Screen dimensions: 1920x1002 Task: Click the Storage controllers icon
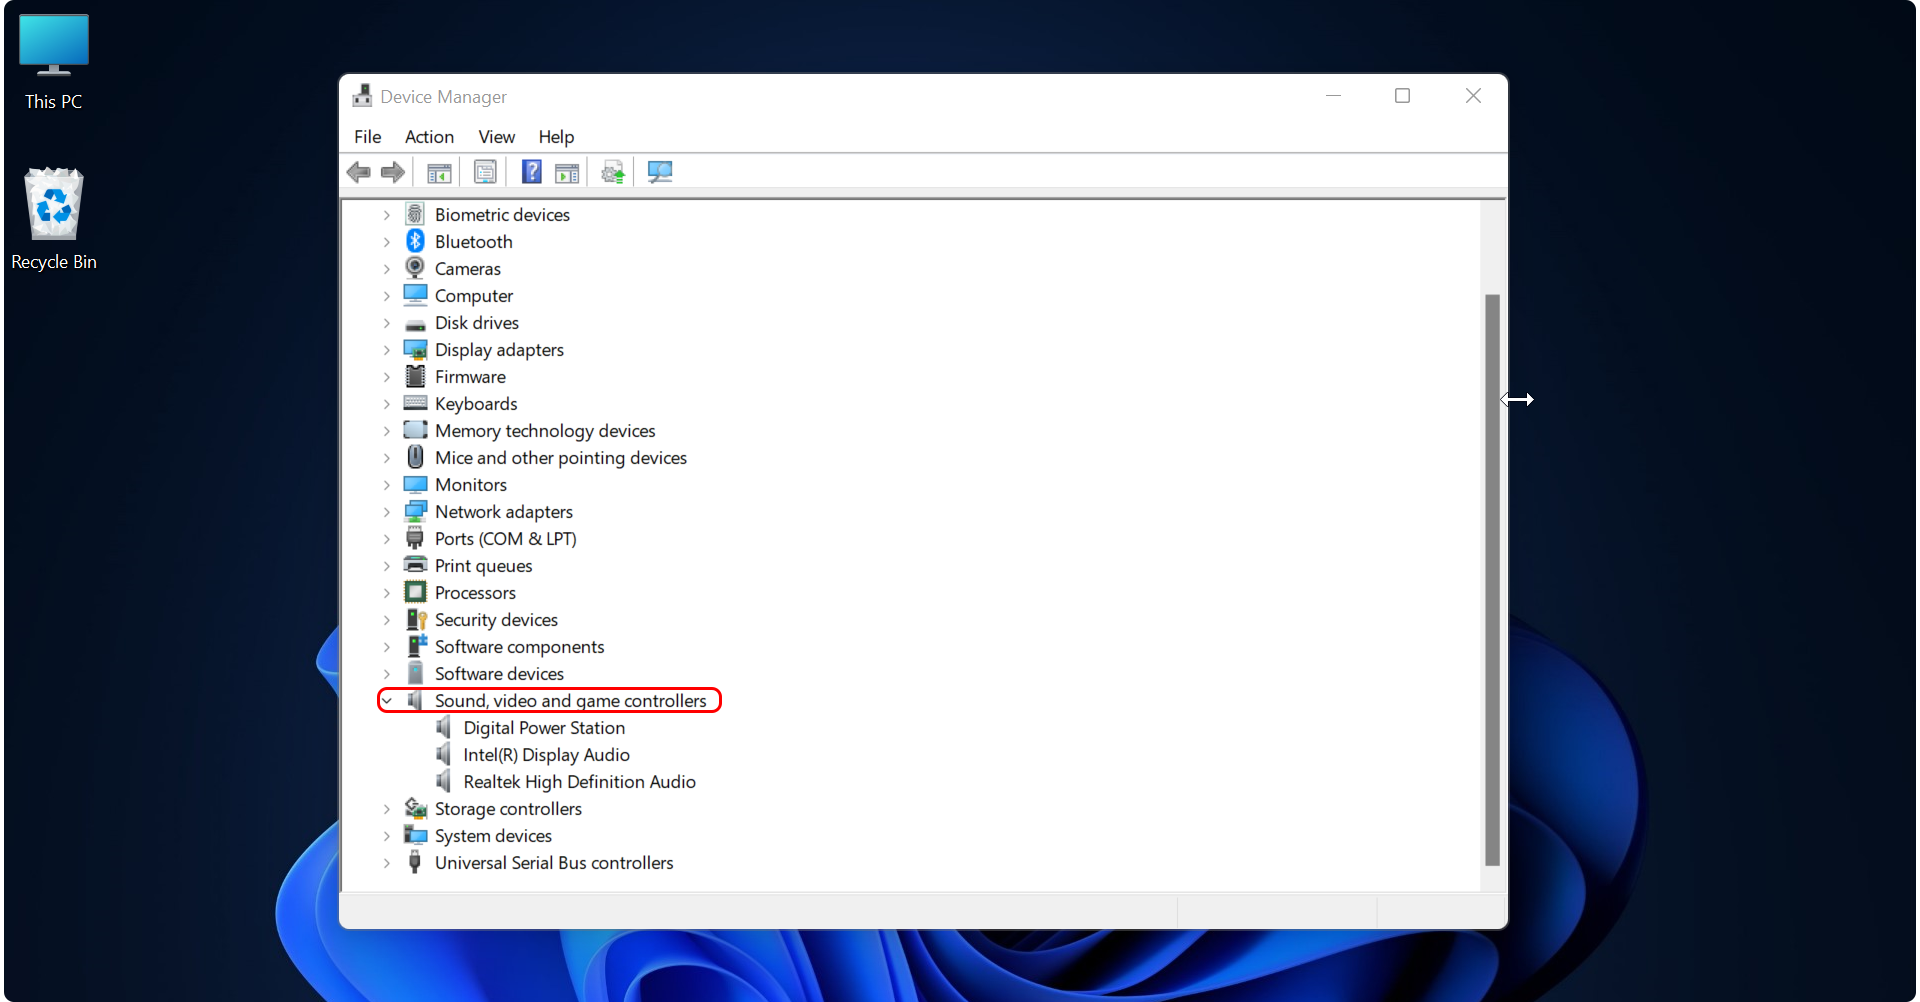click(x=416, y=808)
